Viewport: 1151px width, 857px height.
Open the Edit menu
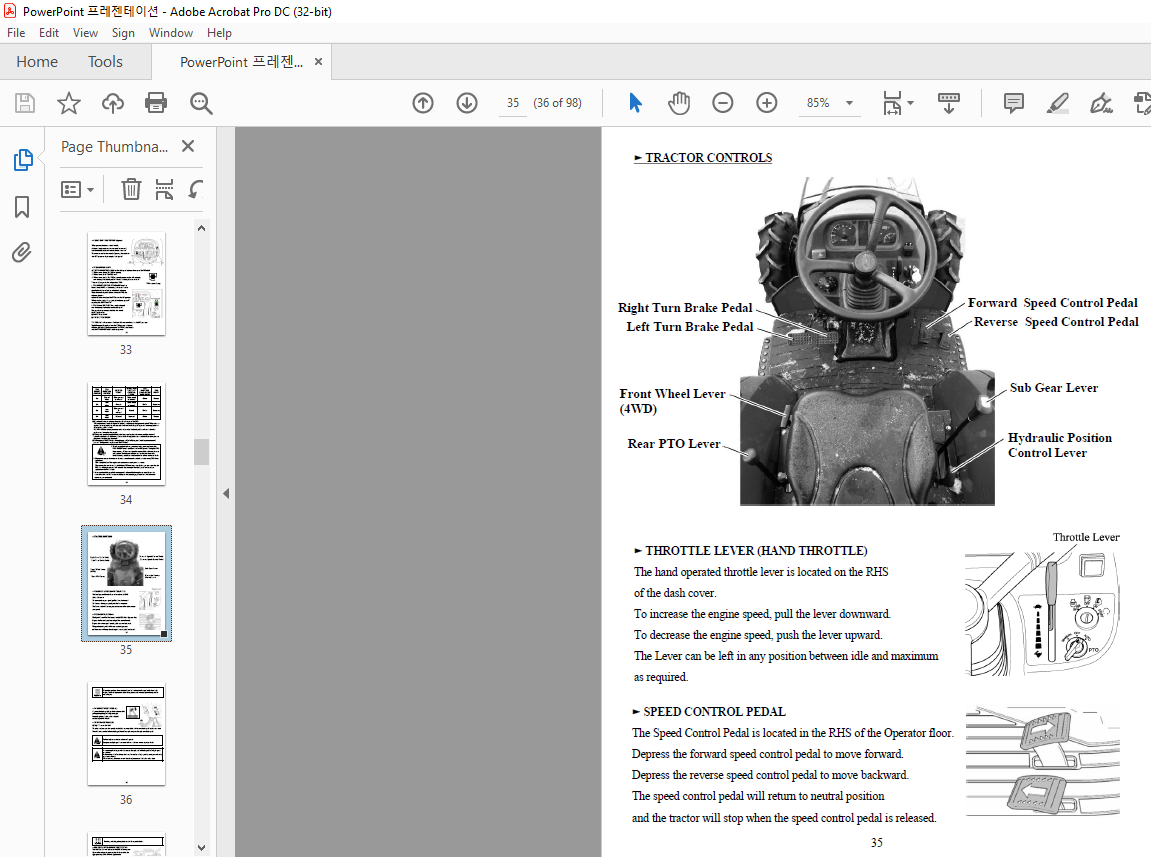[x=49, y=33]
